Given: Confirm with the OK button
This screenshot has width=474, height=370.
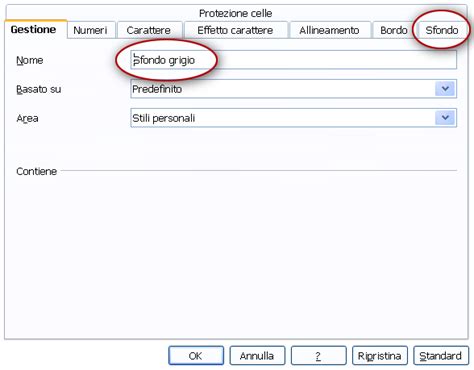Looking at the screenshot, I should [x=196, y=356].
